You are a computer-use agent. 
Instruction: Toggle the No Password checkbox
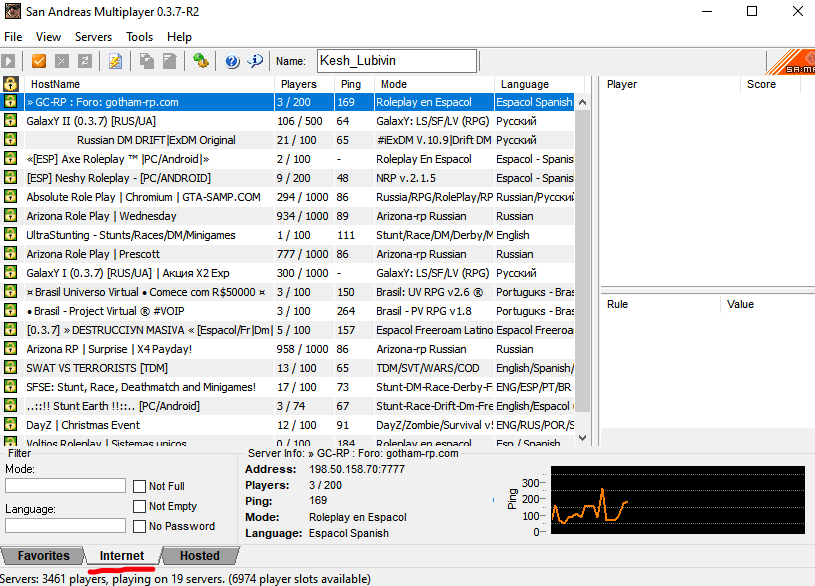point(140,526)
